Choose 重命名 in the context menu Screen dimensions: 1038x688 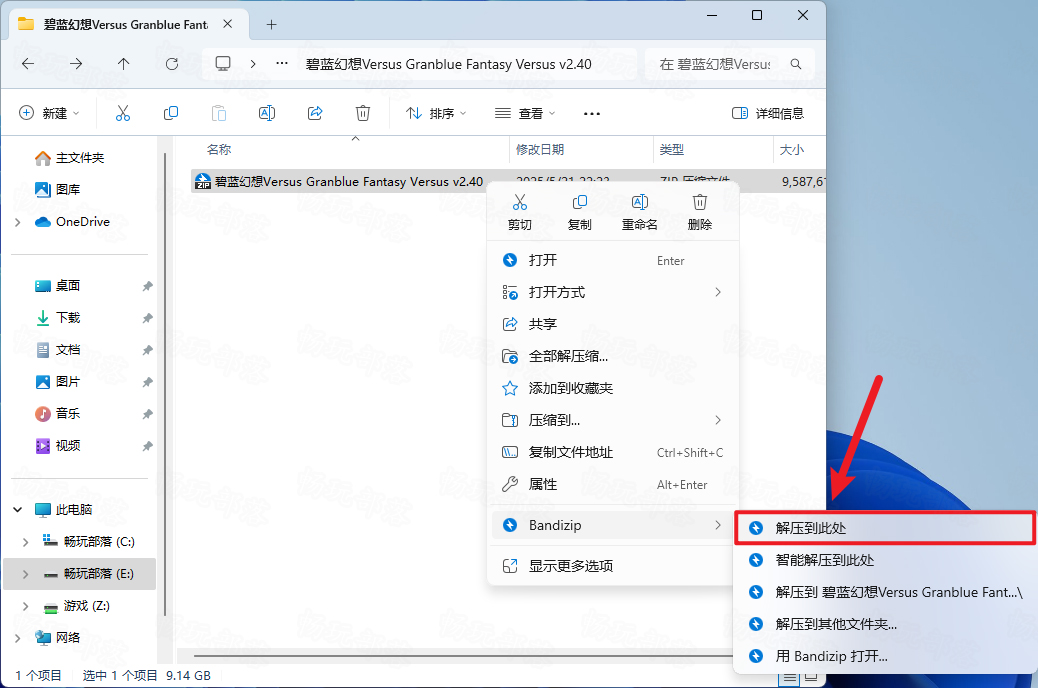click(x=639, y=213)
